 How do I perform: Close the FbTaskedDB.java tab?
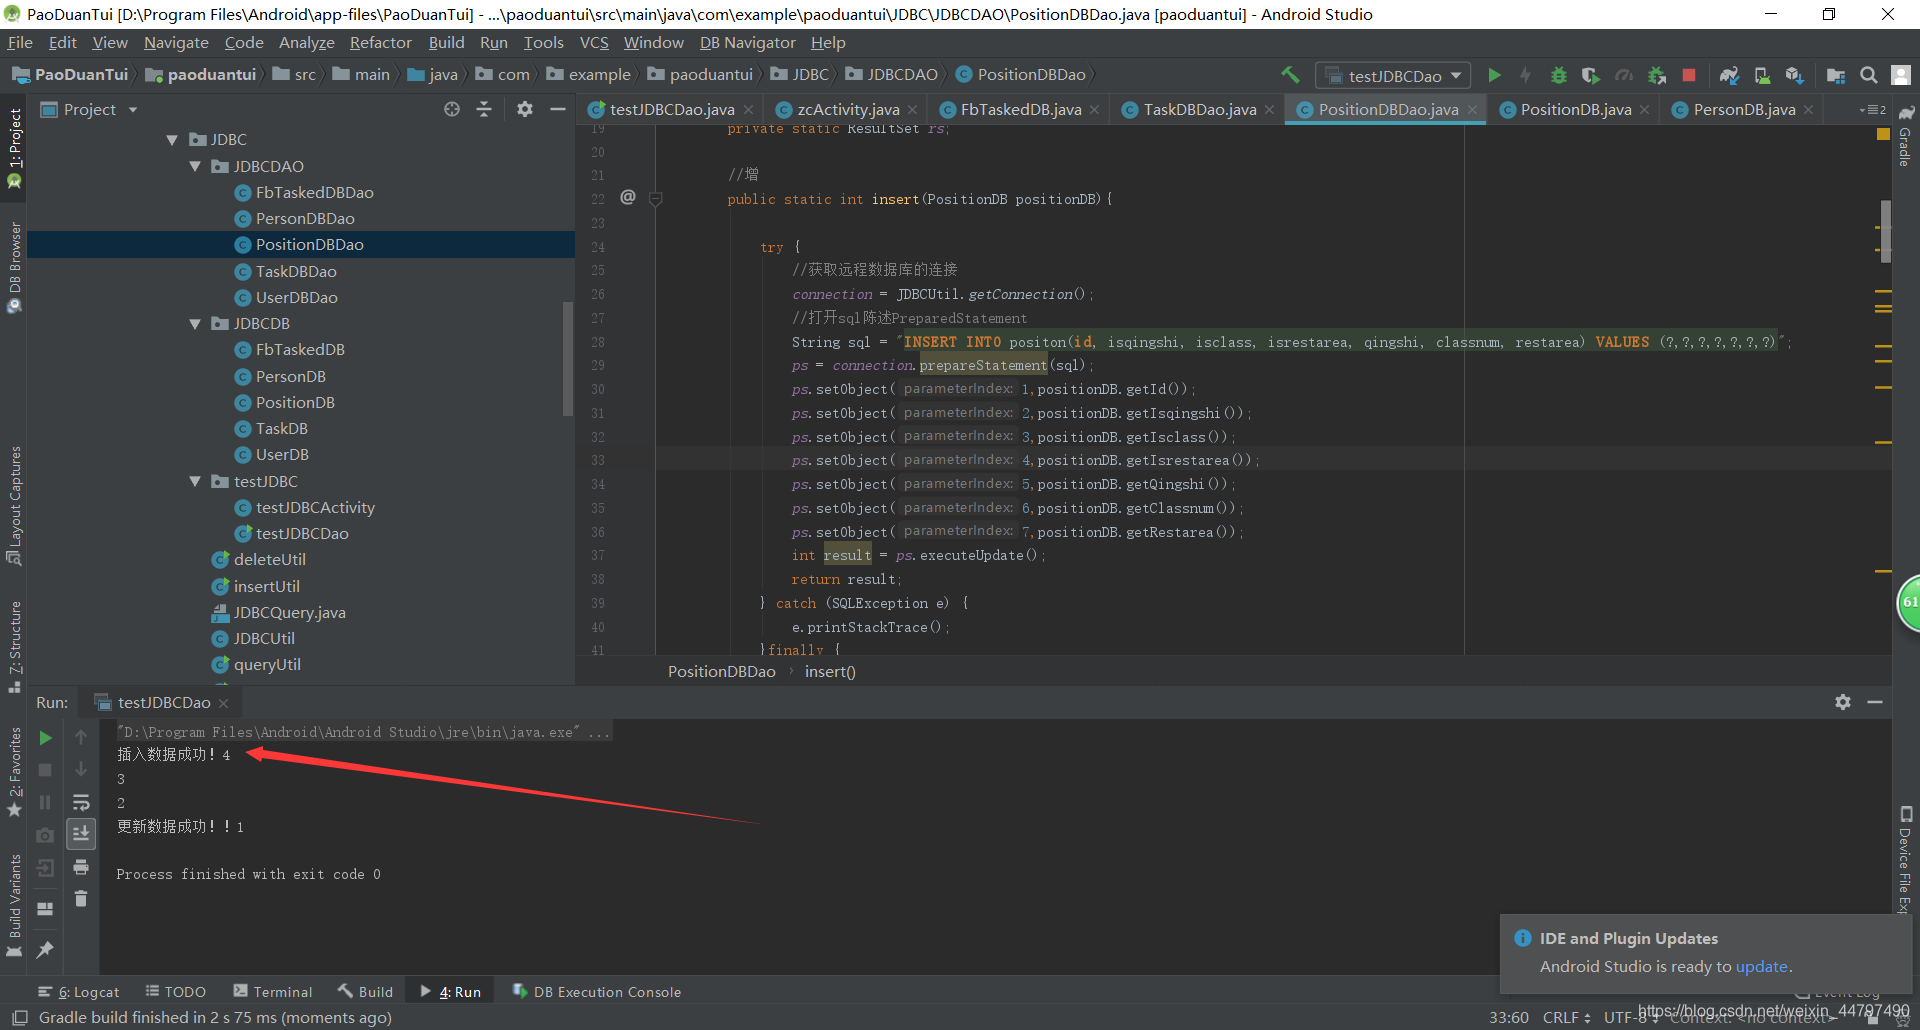point(1094,110)
